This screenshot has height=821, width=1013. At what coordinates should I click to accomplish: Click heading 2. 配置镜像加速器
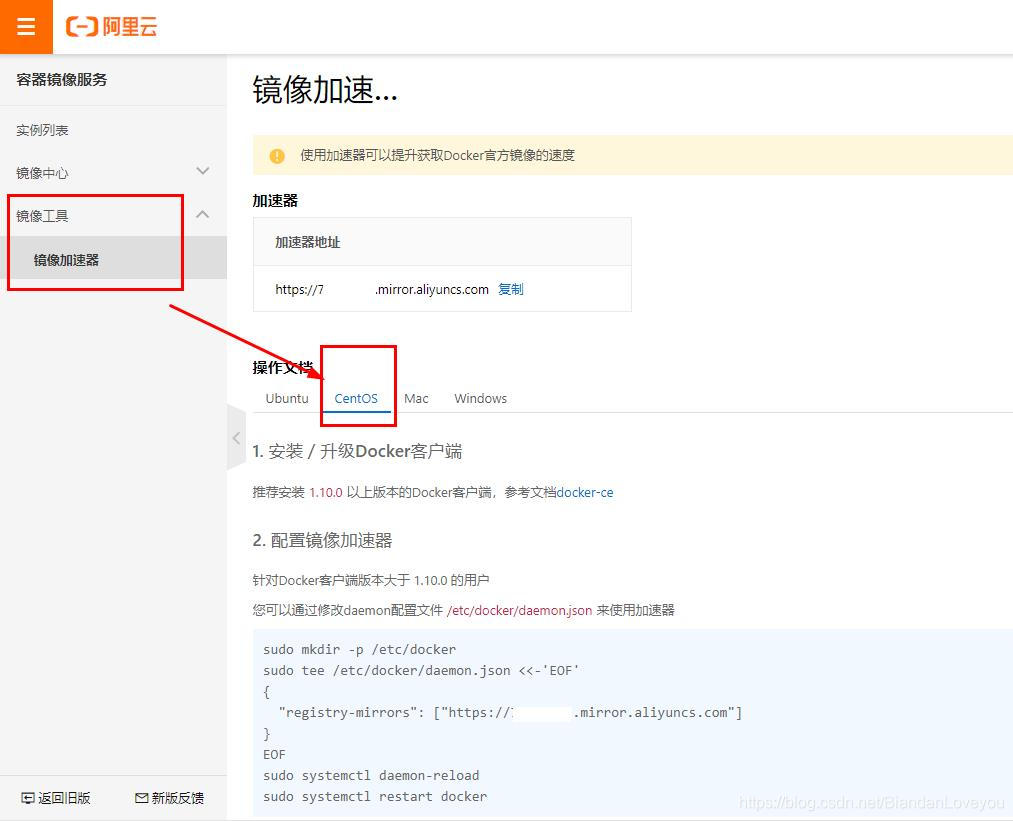[322, 541]
